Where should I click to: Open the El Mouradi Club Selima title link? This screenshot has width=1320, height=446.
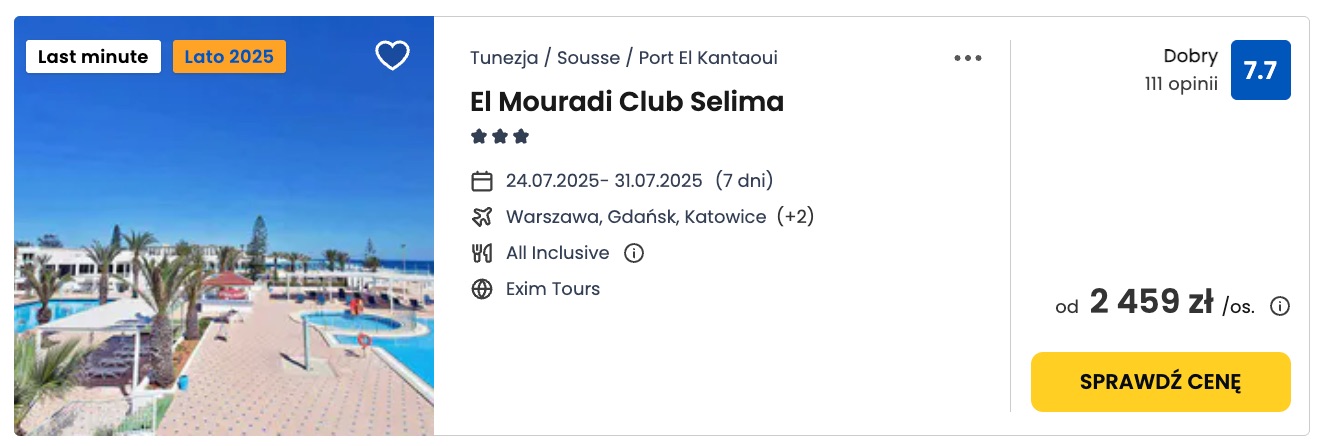[x=627, y=102]
